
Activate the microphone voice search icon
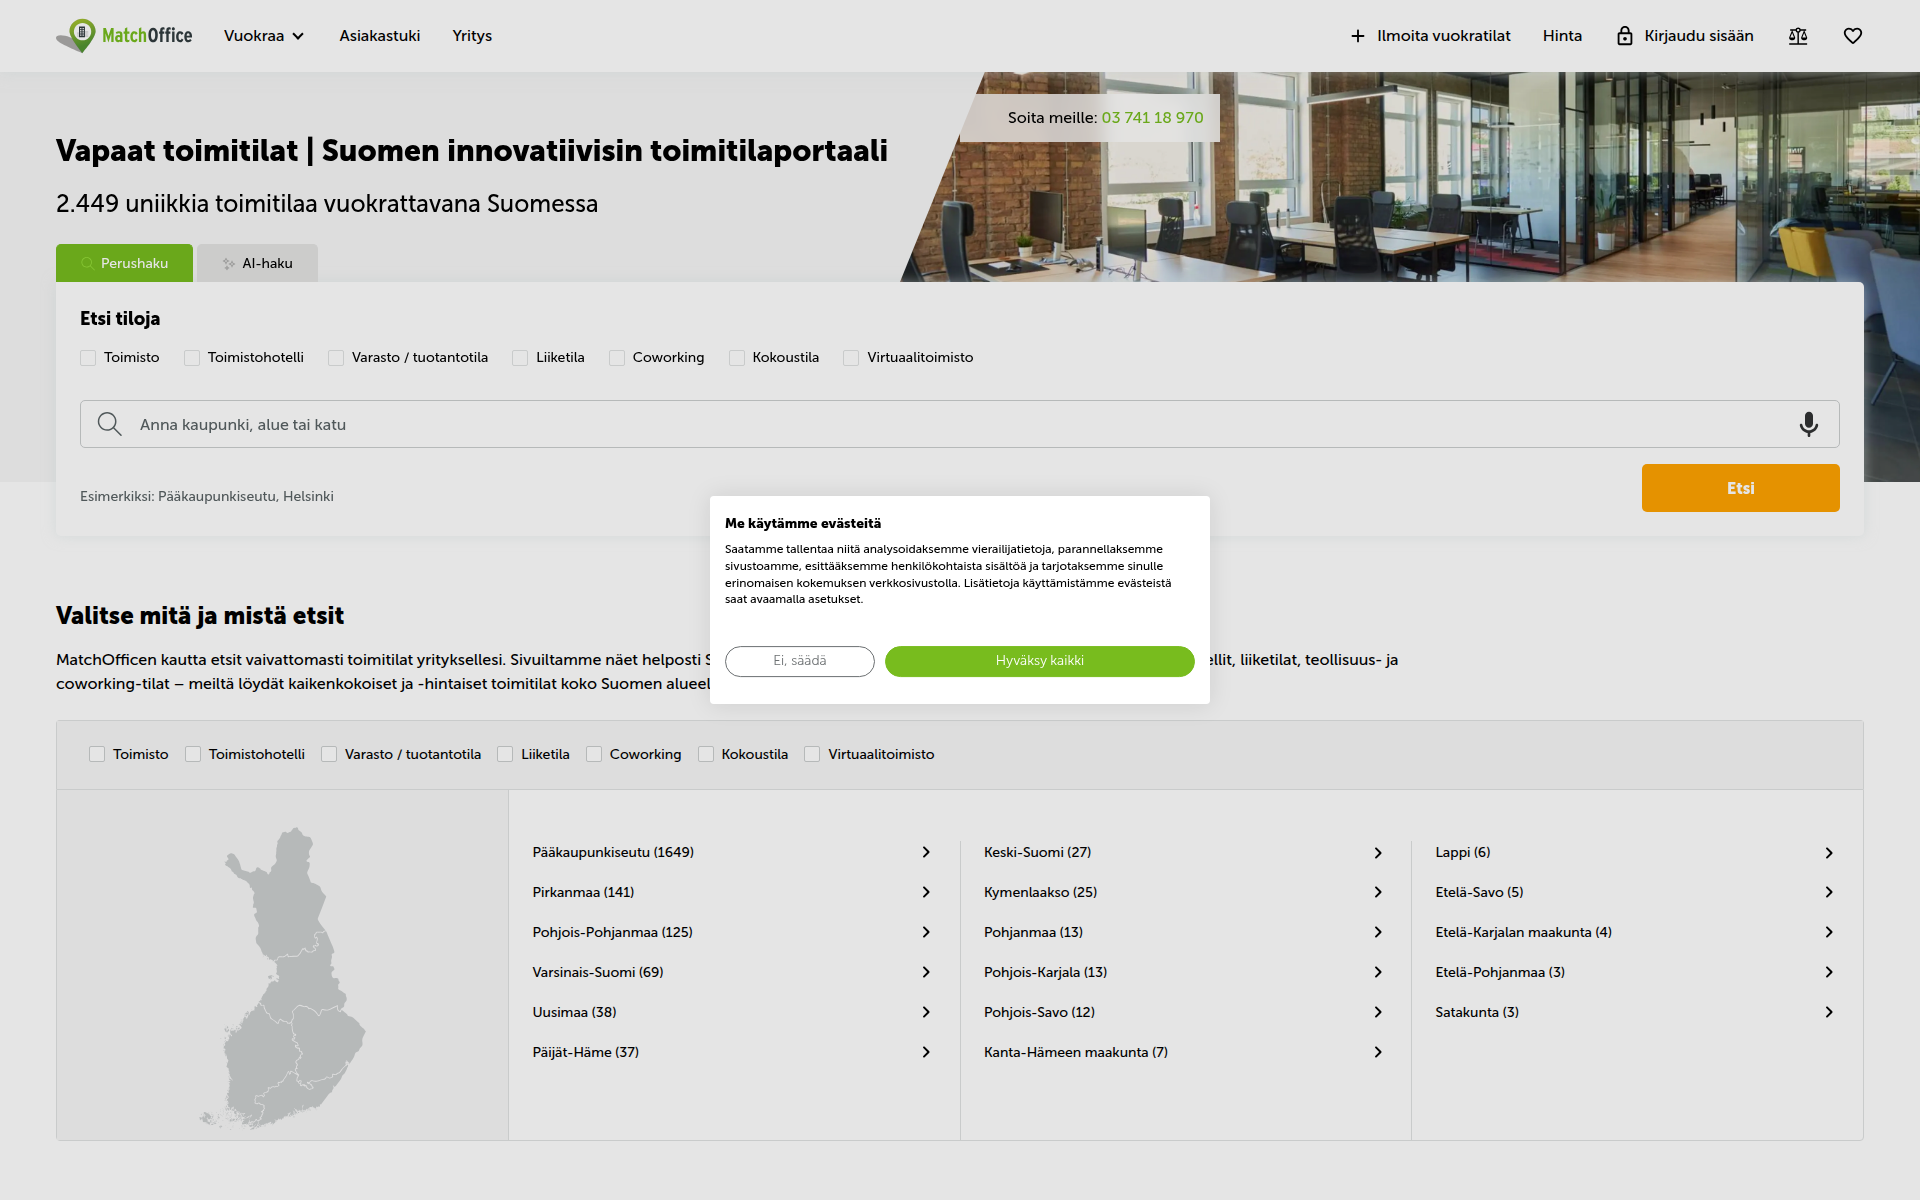(1809, 424)
